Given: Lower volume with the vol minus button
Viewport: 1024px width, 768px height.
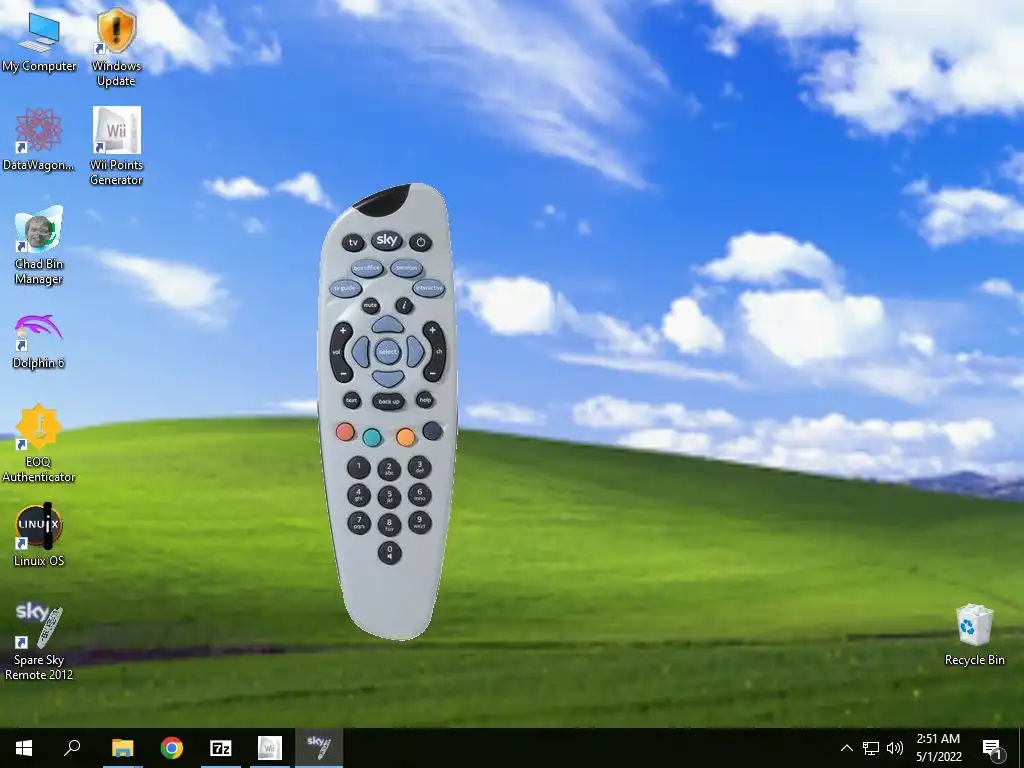Looking at the screenshot, I should click(x=343, y=375).
